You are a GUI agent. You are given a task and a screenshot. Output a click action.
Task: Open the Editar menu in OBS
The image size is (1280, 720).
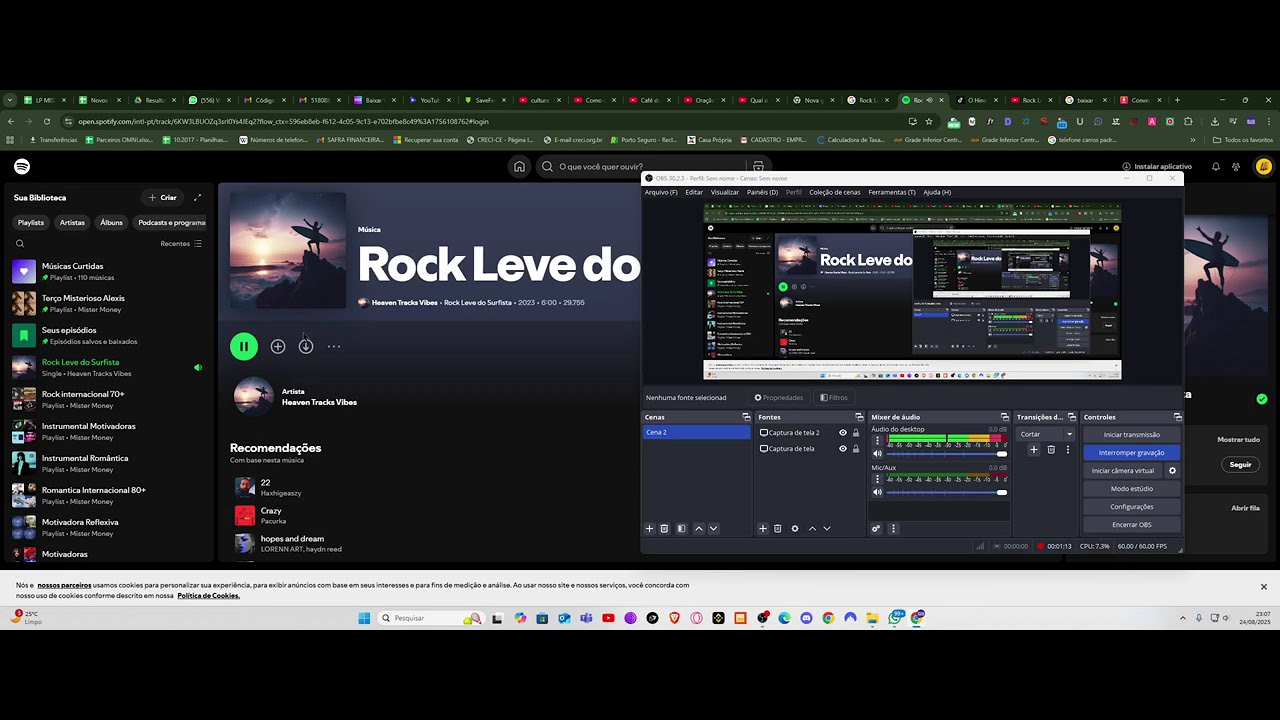click(x=694, y=192)
